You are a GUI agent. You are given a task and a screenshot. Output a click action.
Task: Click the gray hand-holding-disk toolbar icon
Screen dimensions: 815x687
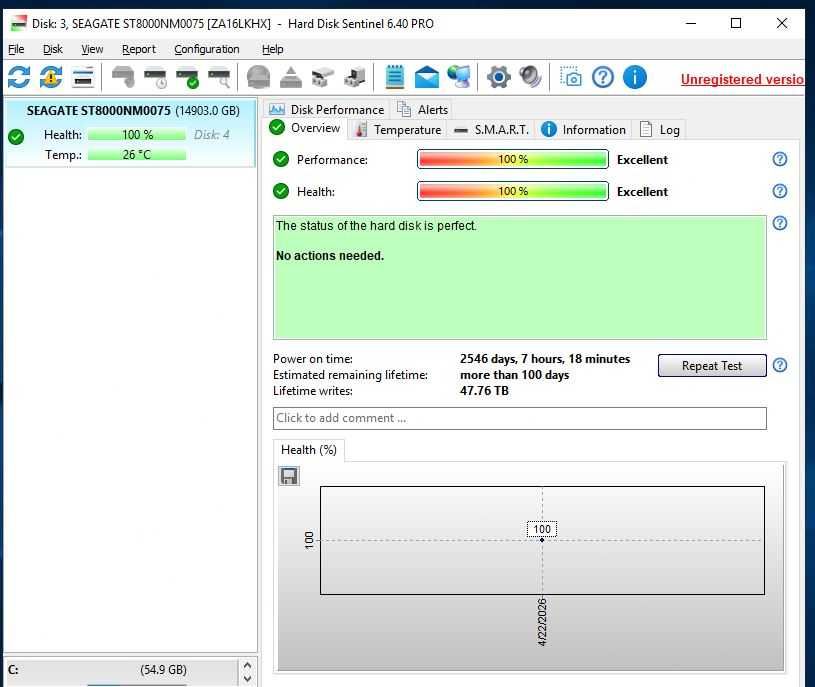click(123, 77)
